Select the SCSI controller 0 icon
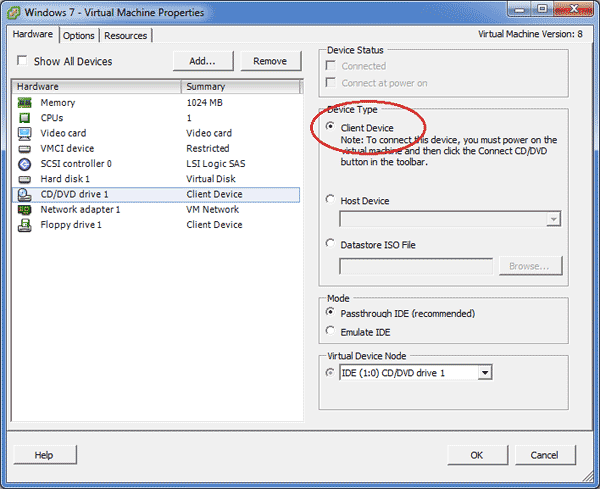This screenshot has height=489, width=600. tap(25, 163)
